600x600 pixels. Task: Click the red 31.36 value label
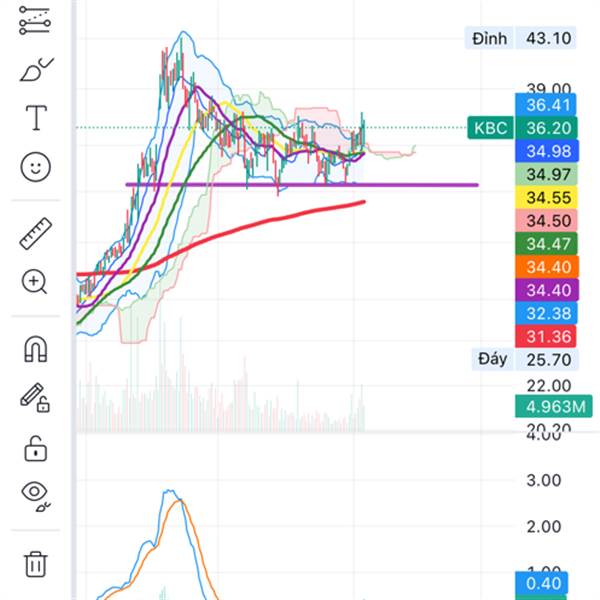(x=546, y=336)
